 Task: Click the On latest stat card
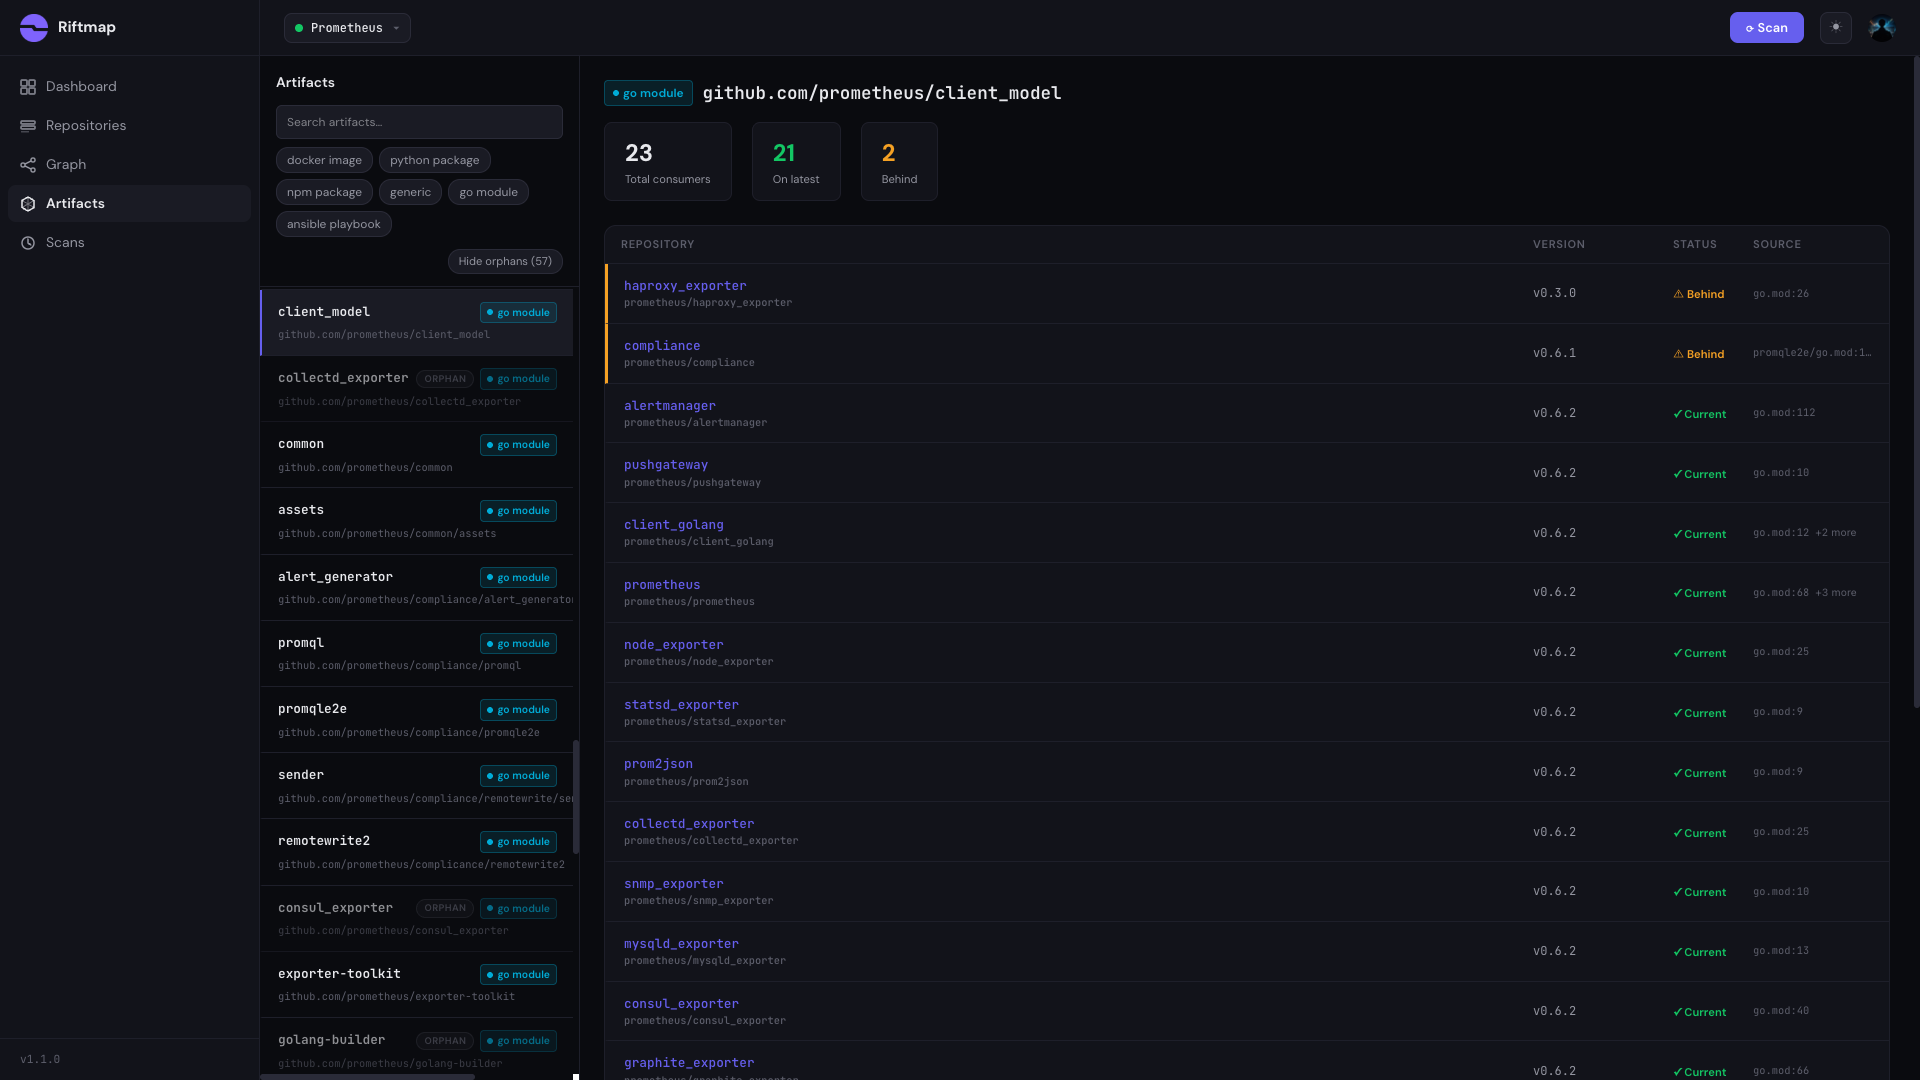coord(796,162)
